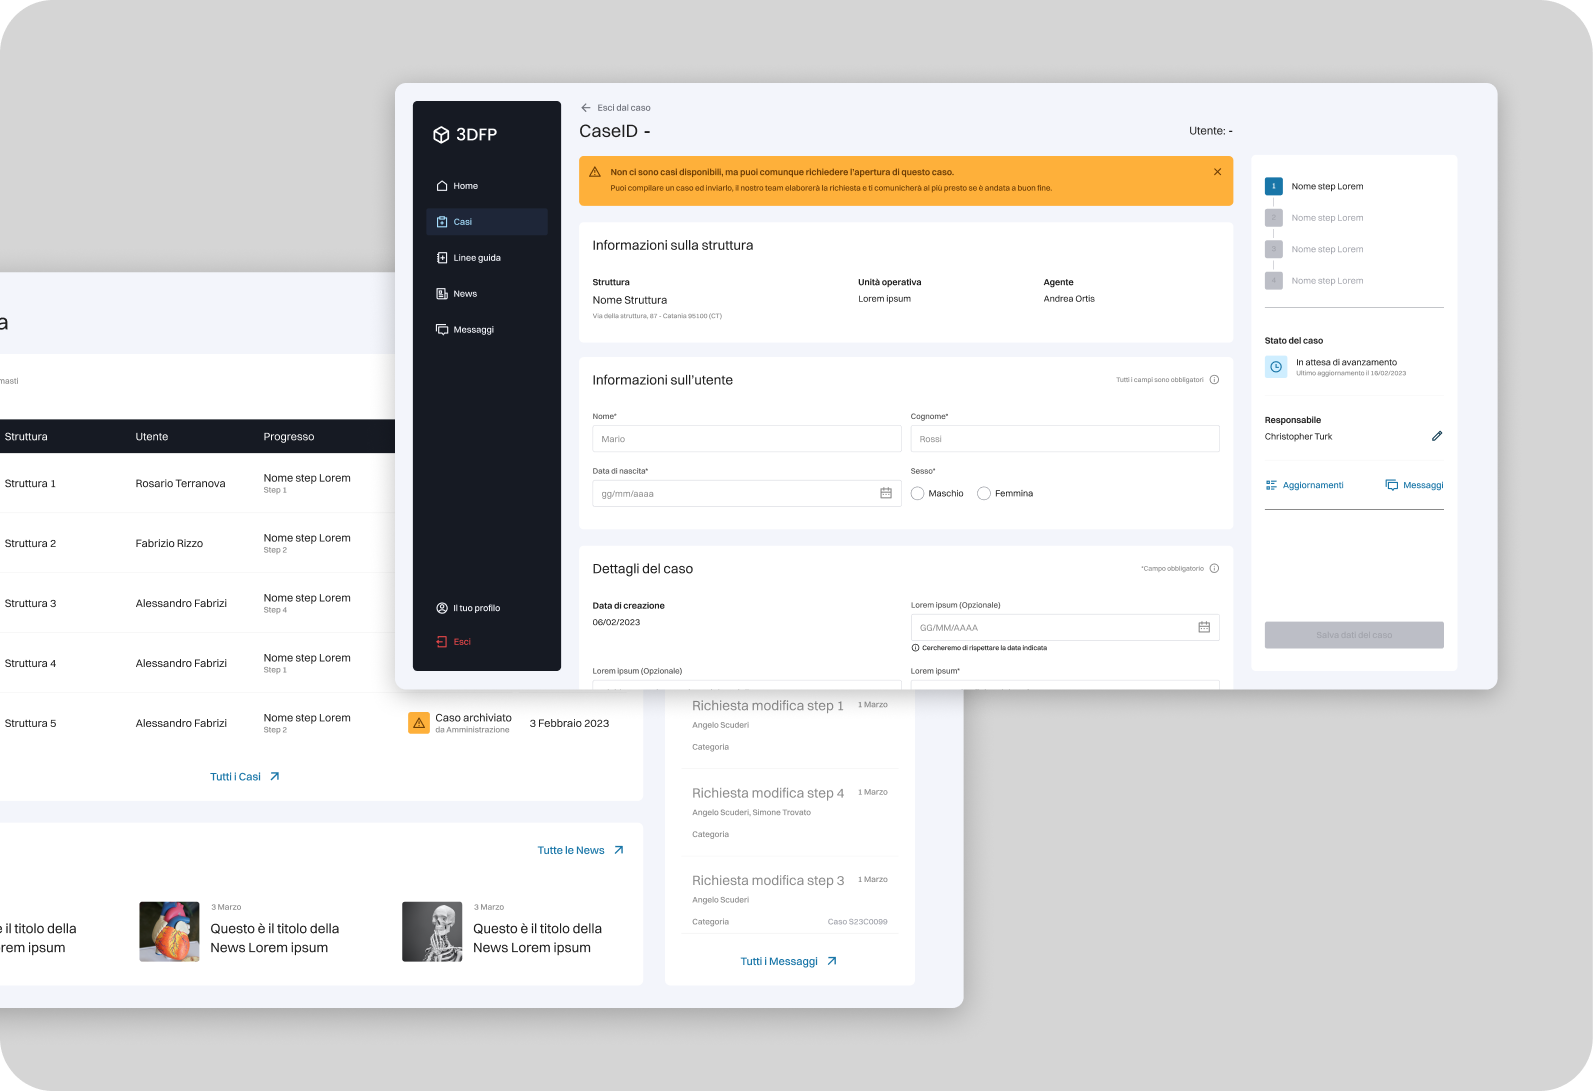The height and width of the screenshot is (1091, 1593).
Task: Open the calendar in the GG/MM/AAAA field
Action: coord(1204,628)
